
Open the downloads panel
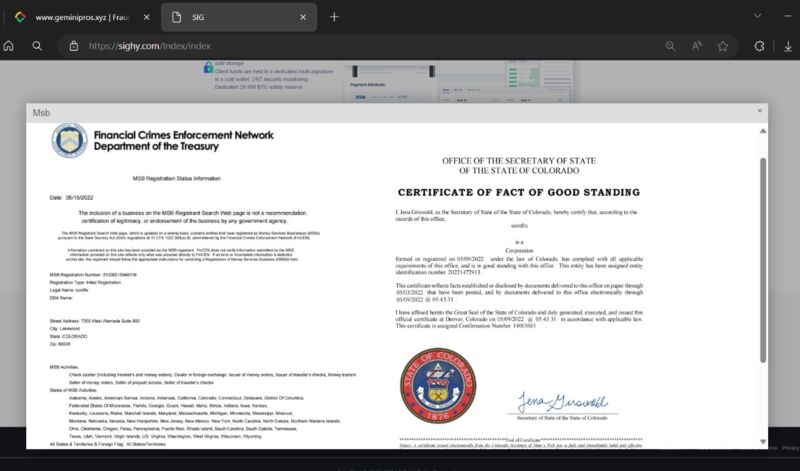788,46
